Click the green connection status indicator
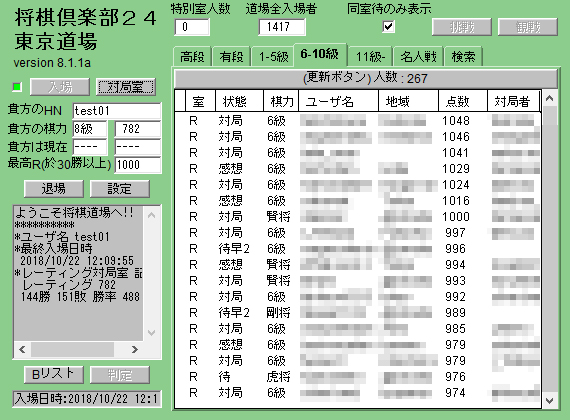The height and width of the screenshot is (420, 570). pos(17,87)
